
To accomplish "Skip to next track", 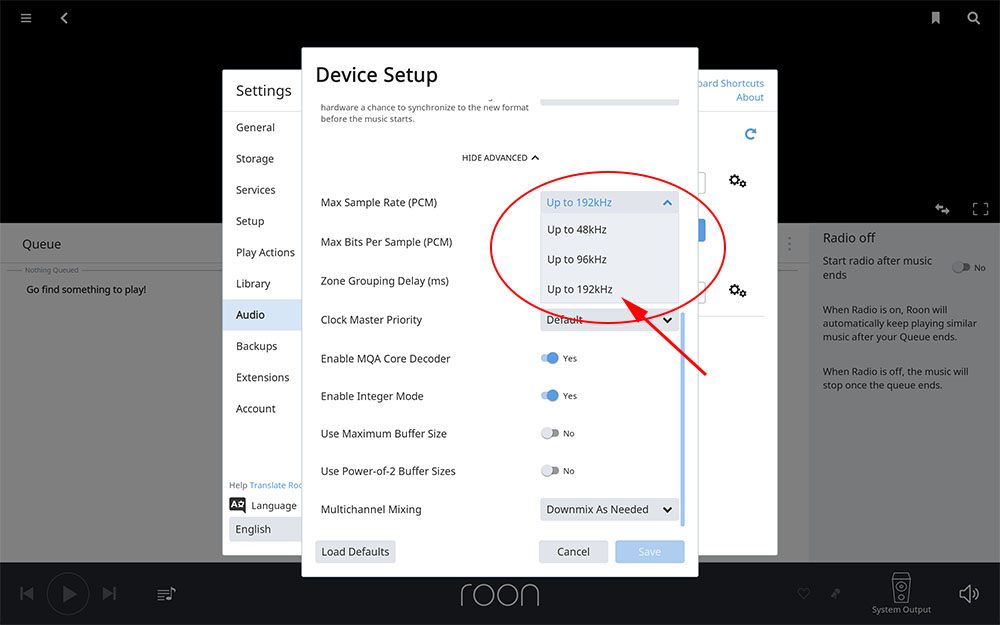I will tap(109, 594).
